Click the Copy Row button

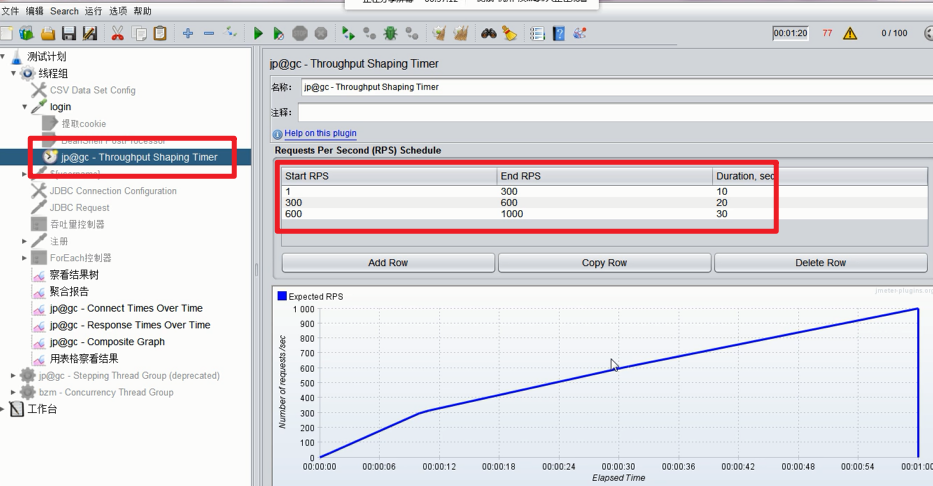pyautogui.click(x=605, y=263)
